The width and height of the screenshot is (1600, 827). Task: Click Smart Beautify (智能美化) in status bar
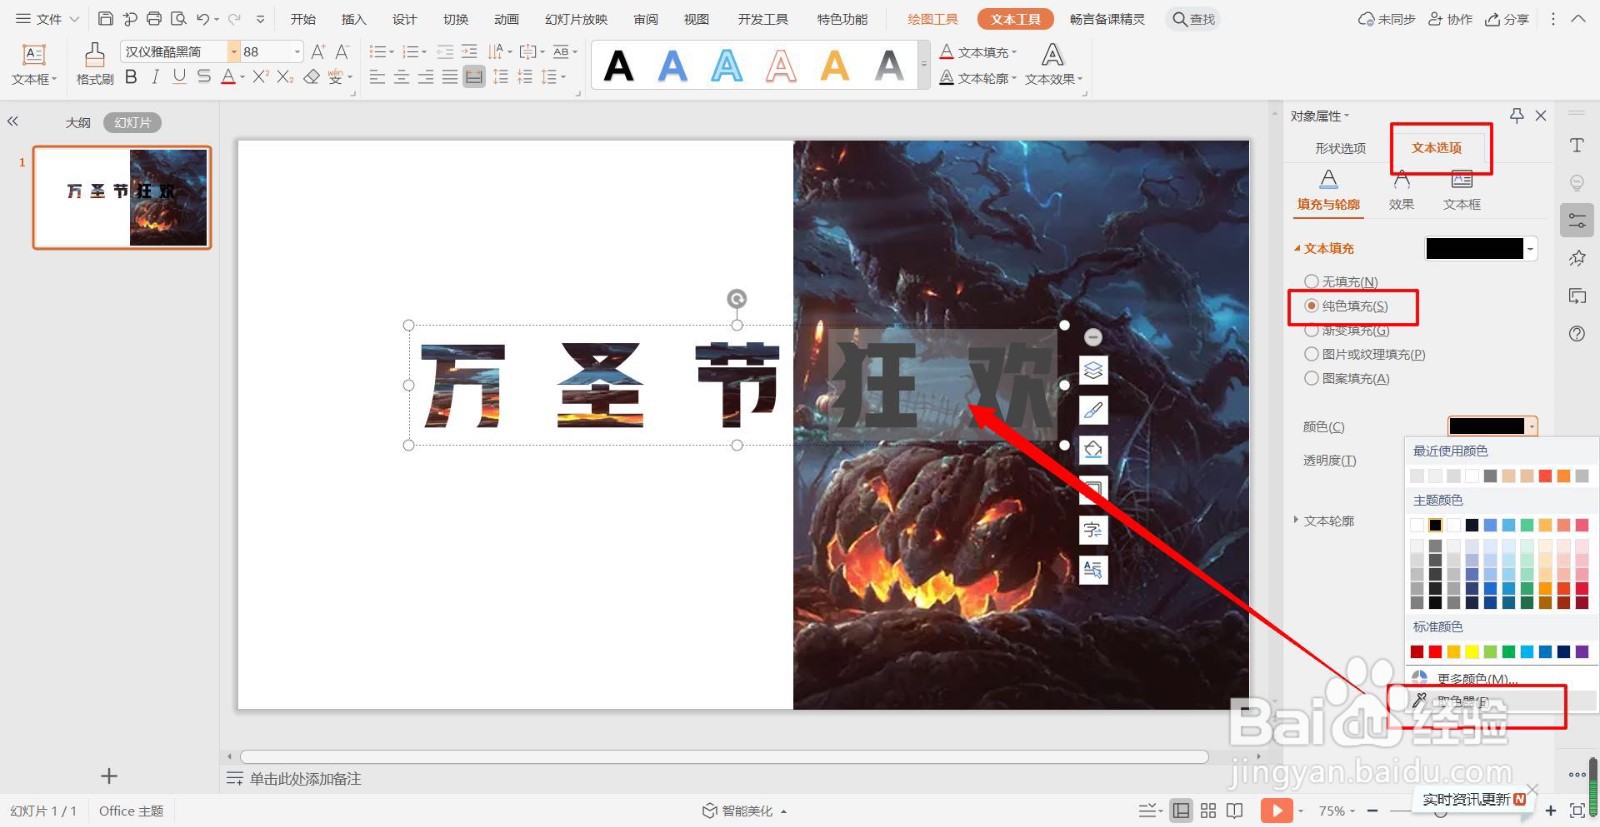pyautogui.click(x=745, y=811)
